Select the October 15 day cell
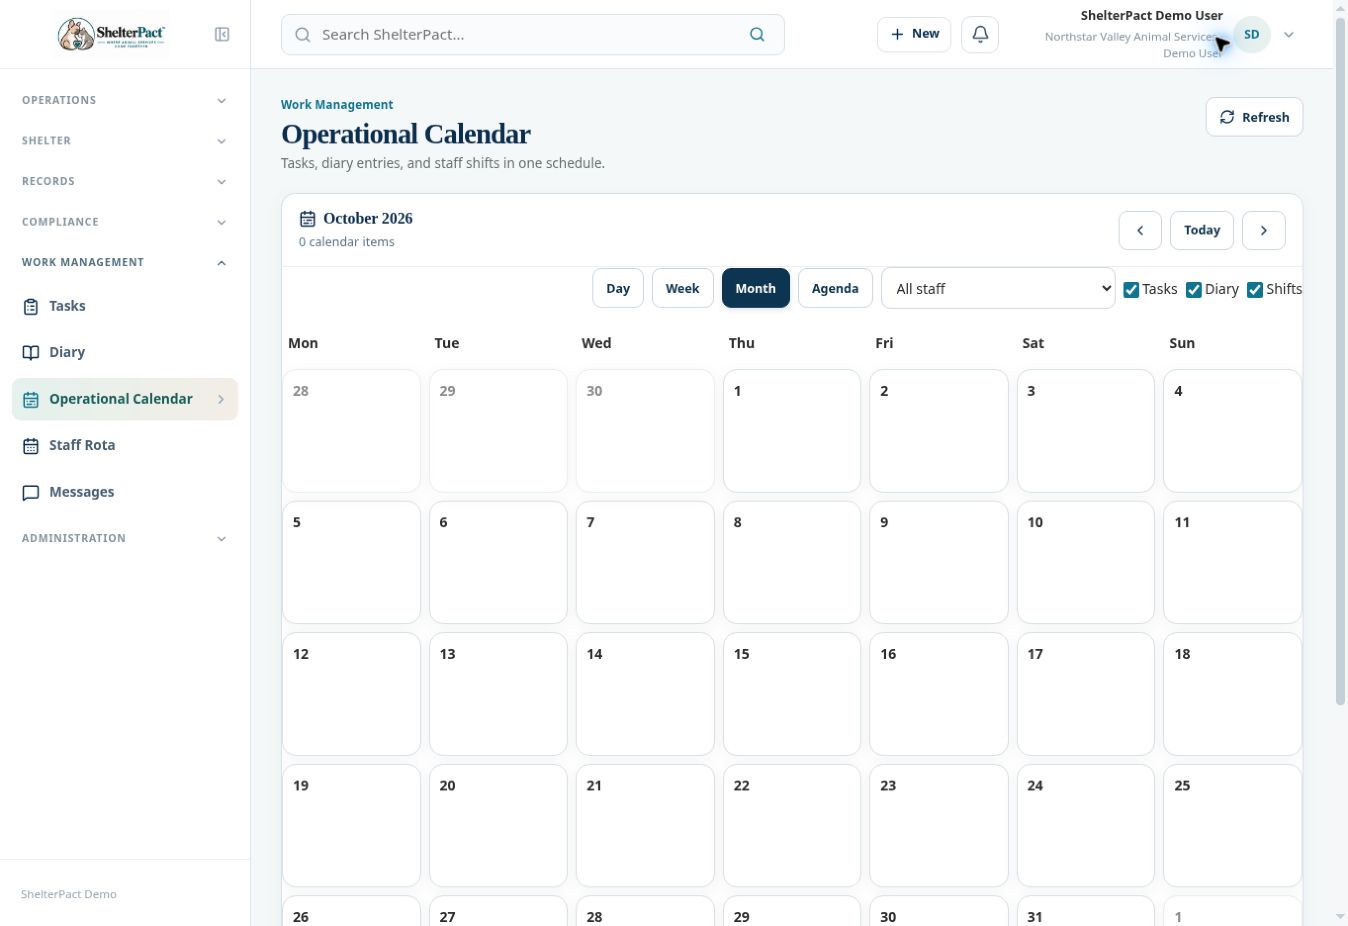The image size is (1348, 926). coord(792,694)
